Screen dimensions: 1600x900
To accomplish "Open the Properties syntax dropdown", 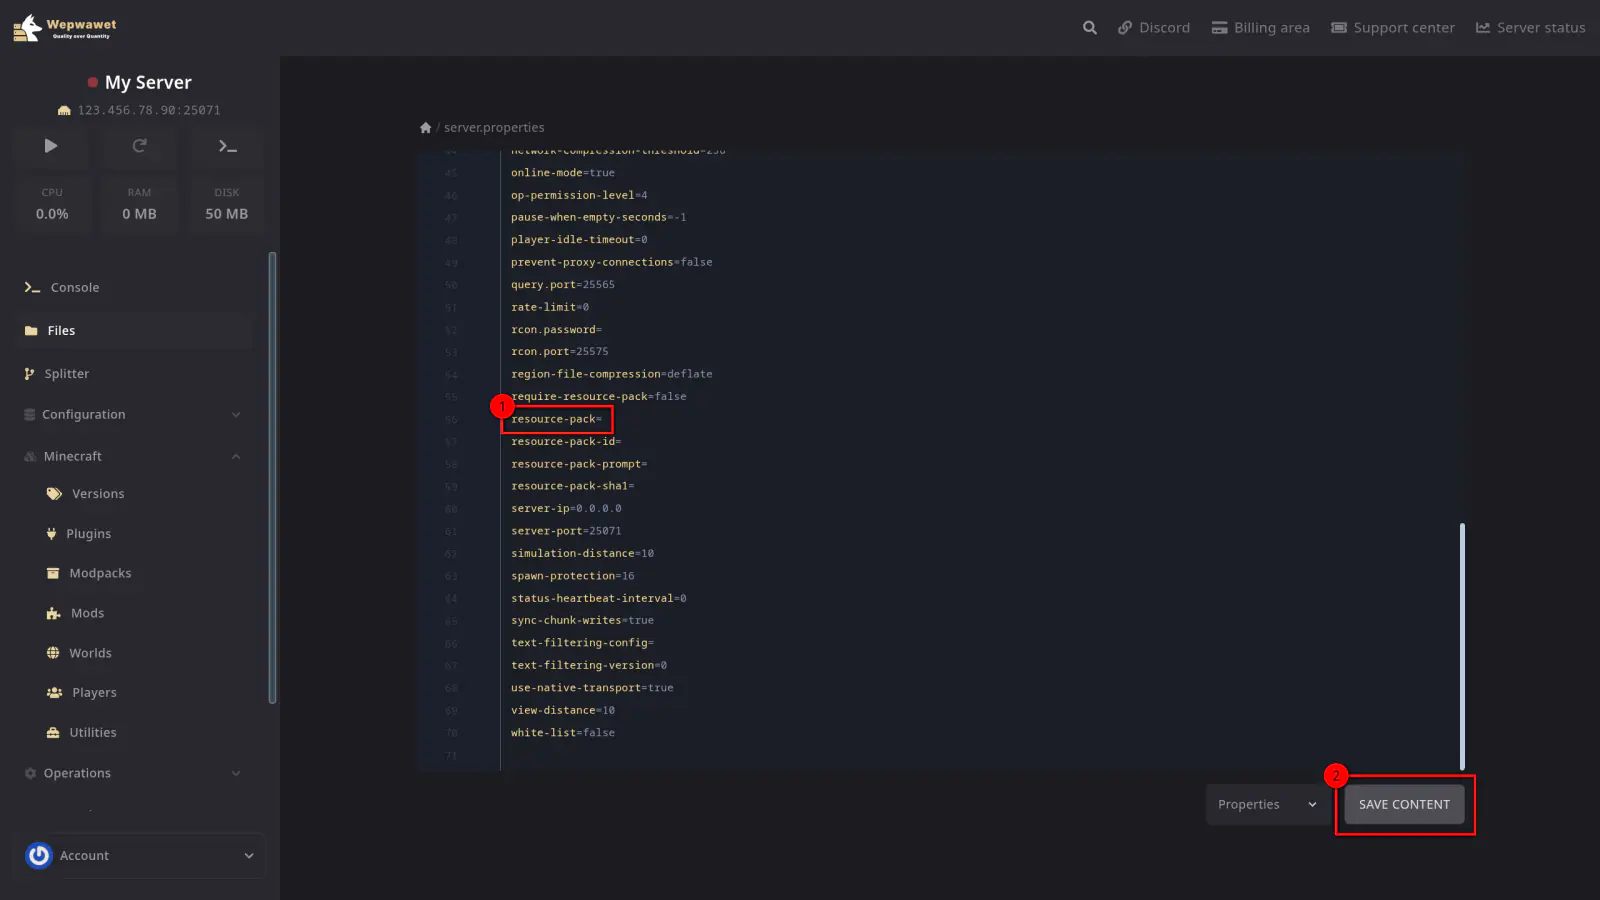I will [1266, 805].
